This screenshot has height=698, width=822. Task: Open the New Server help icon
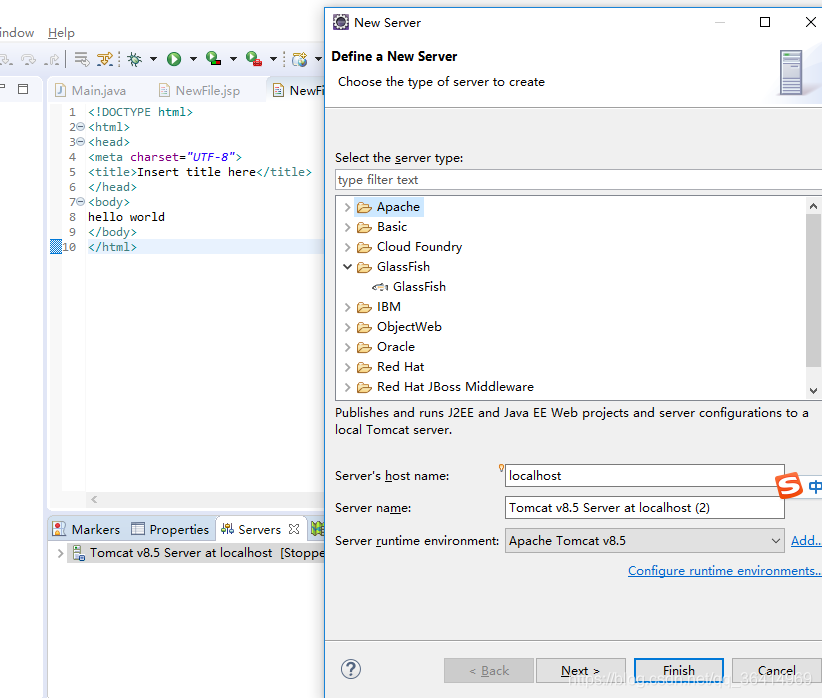point(351,669)
